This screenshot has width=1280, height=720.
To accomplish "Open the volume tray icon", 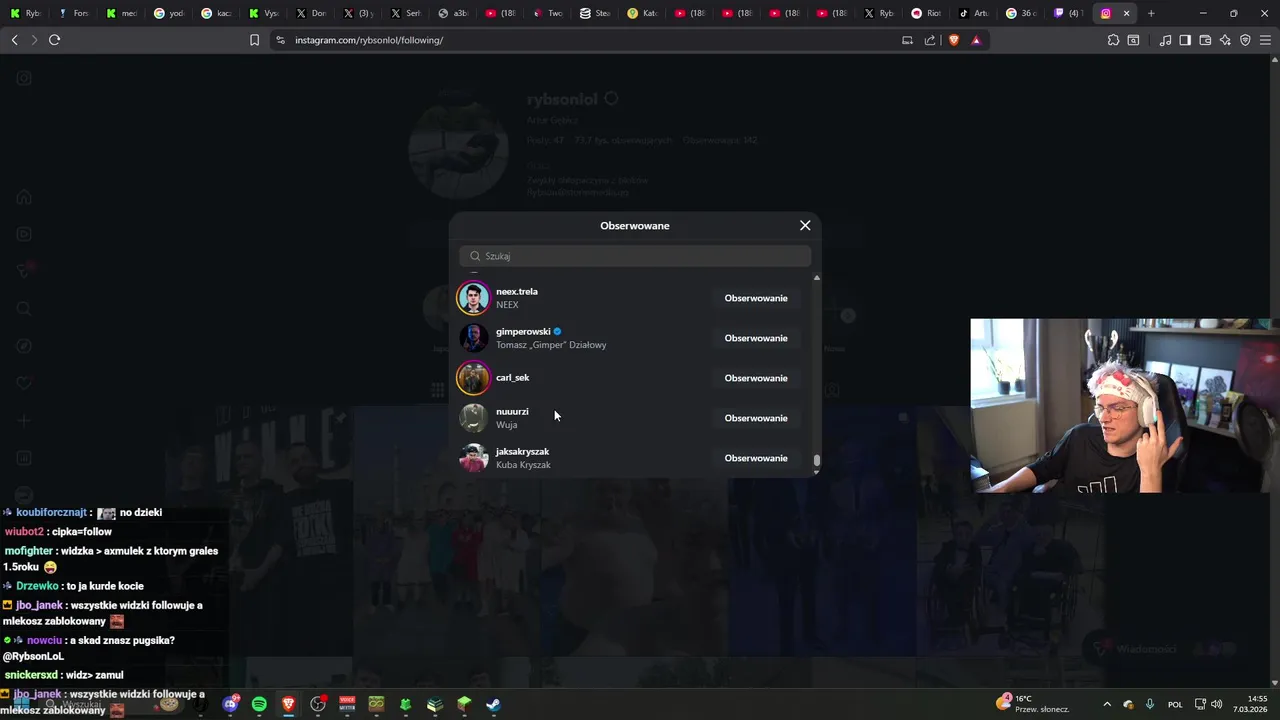I will point(1216,704).
